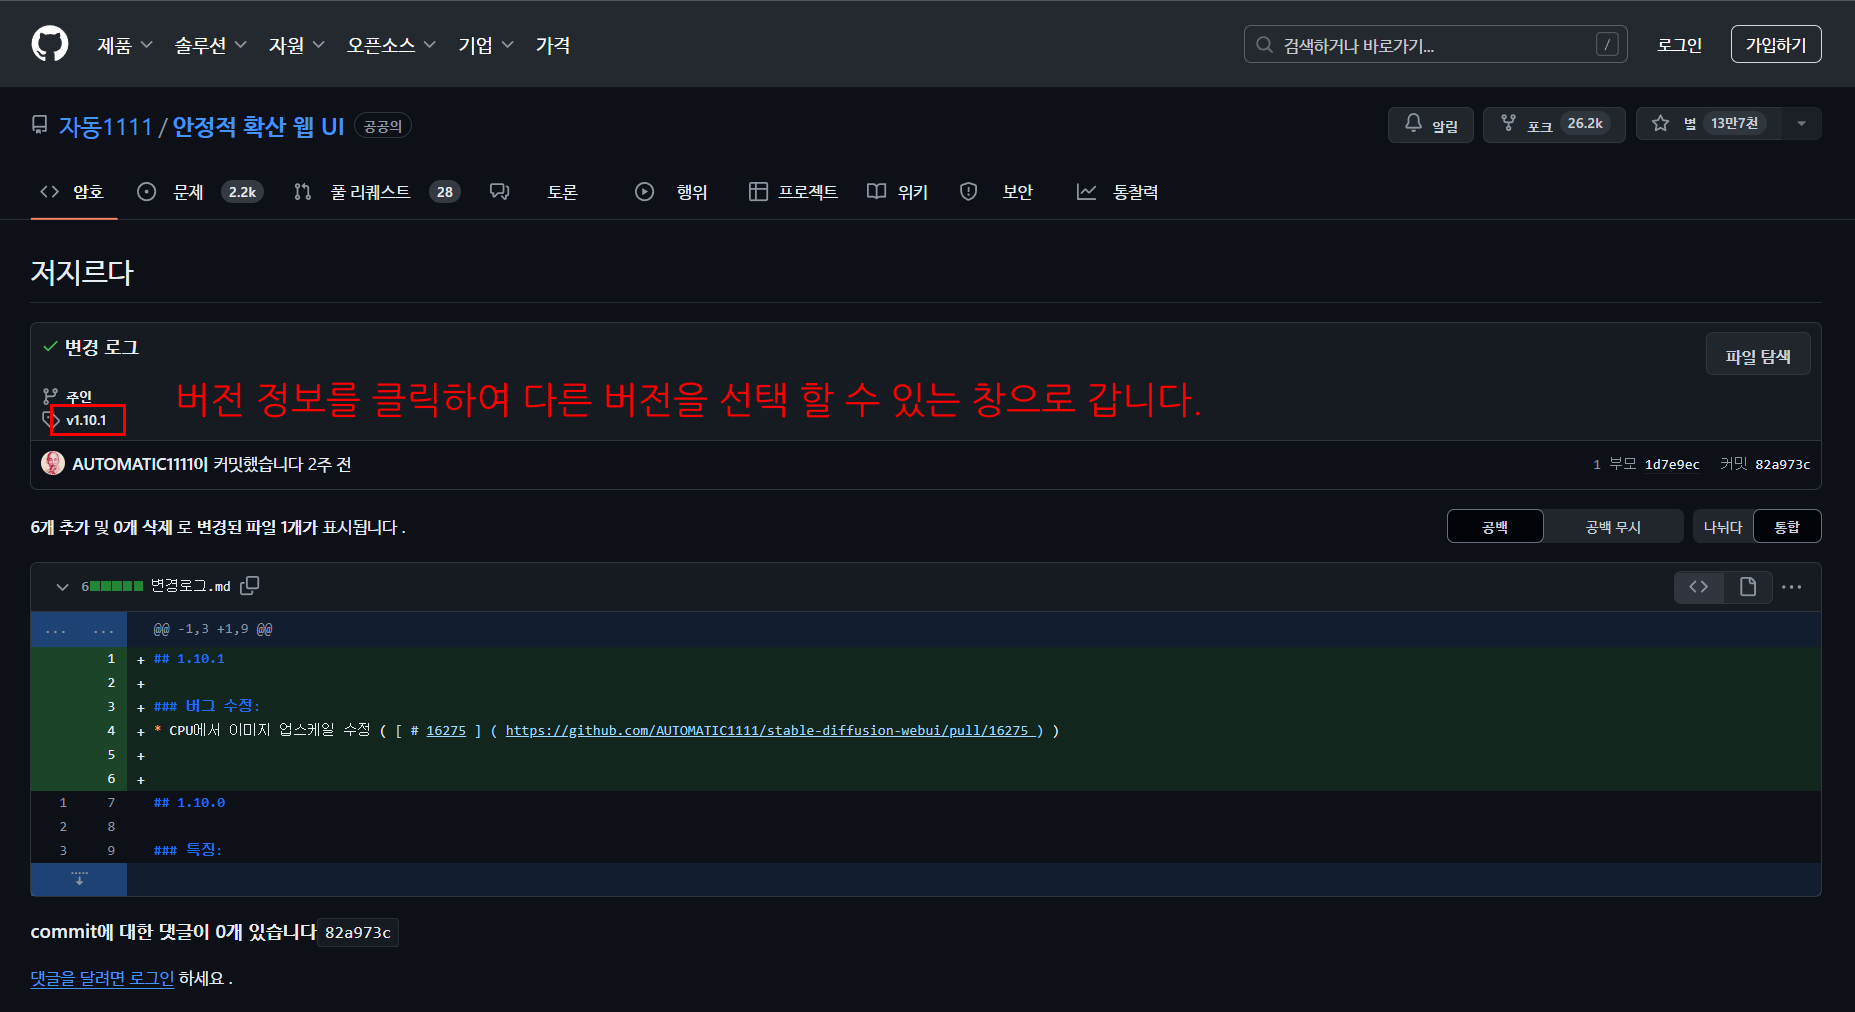
Task: Open the 자동1111 owner link
Action: pos(105,127)
